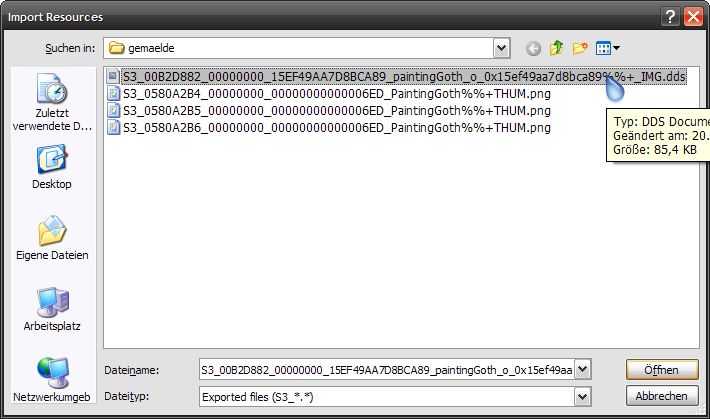Click inside the Dateiname text field
The height and width of the screenshot is (419, 710).
click(385, 370)
